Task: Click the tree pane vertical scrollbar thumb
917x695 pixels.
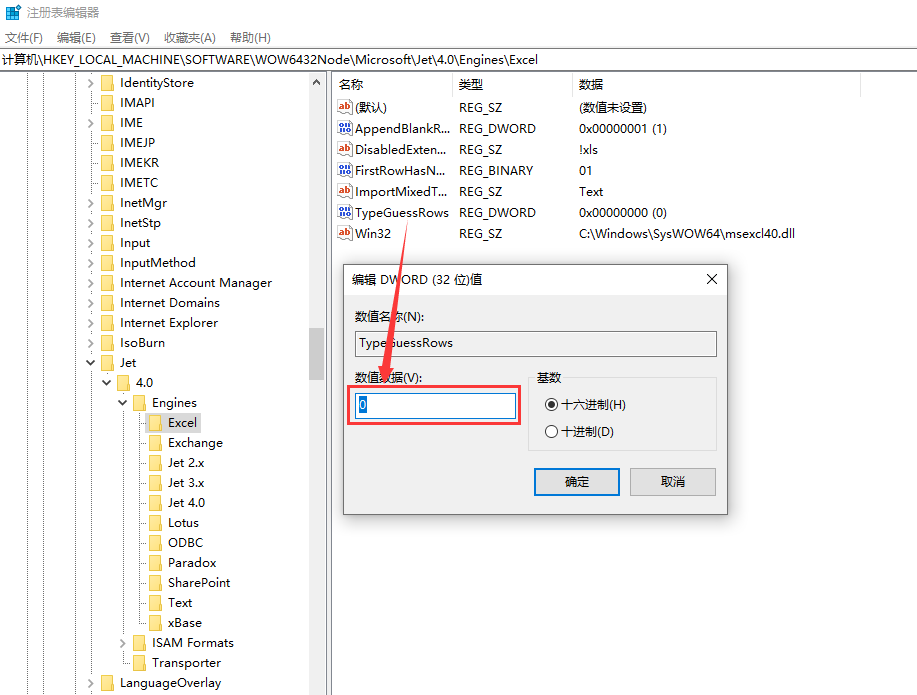Action: click(316, 354)
